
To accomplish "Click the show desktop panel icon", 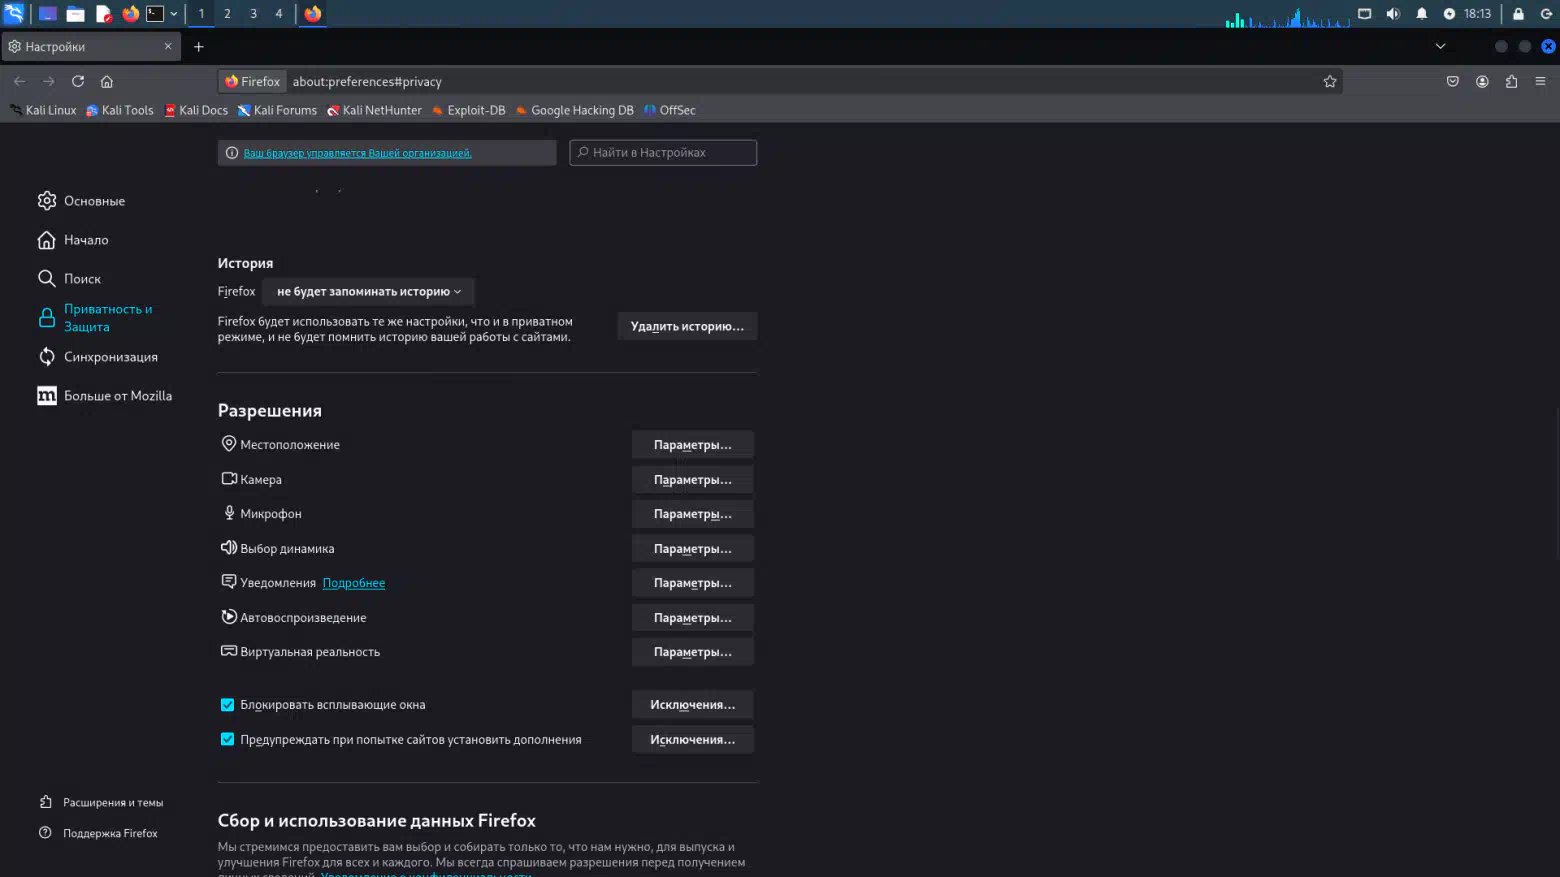I will click(47, 14).
